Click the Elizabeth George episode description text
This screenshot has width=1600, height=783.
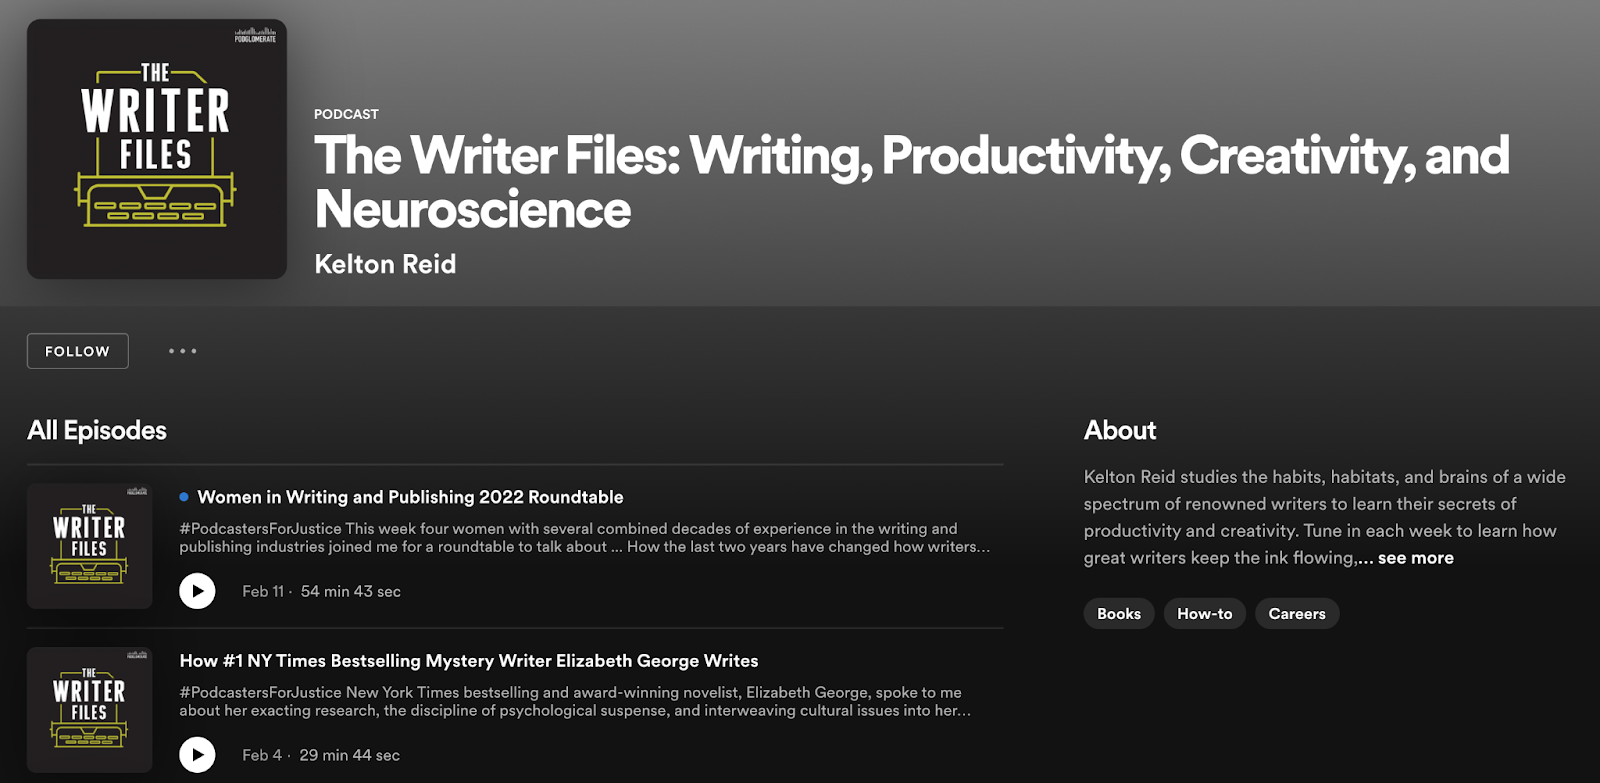575,702
